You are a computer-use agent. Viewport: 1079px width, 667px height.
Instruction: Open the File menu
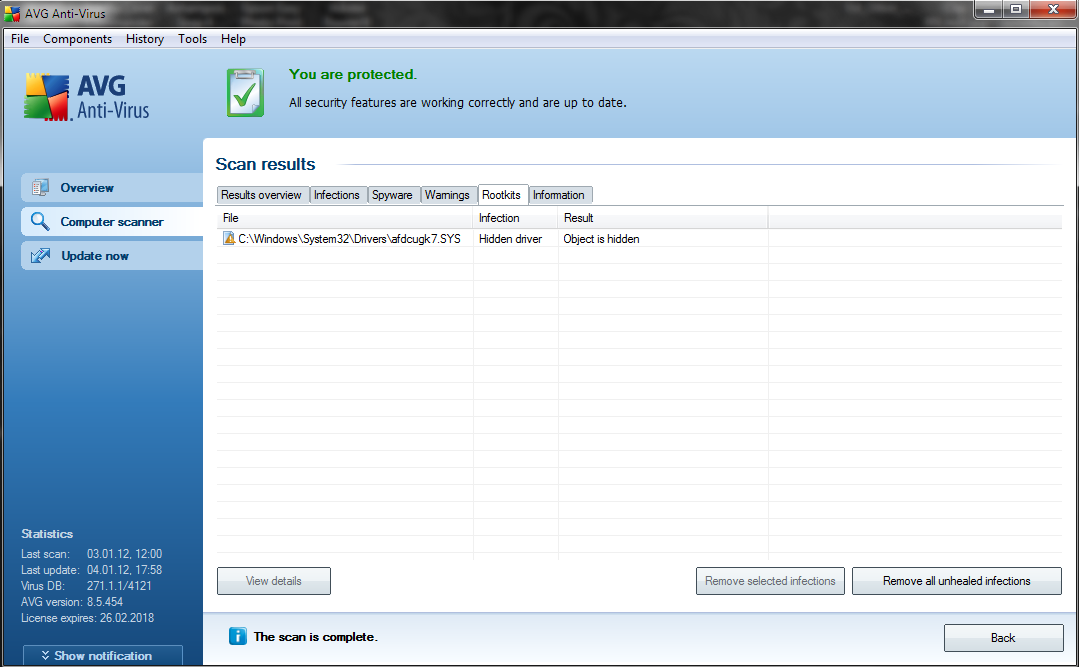coord(20,39)
